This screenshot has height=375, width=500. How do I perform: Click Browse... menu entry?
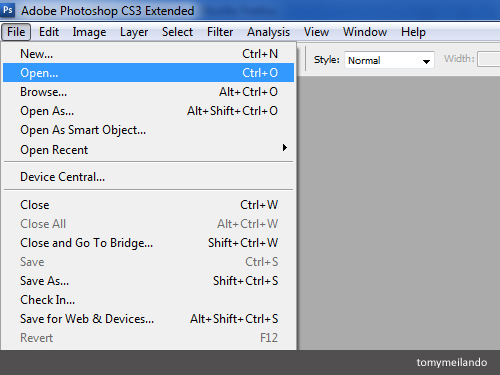click(x=148, y=92)
